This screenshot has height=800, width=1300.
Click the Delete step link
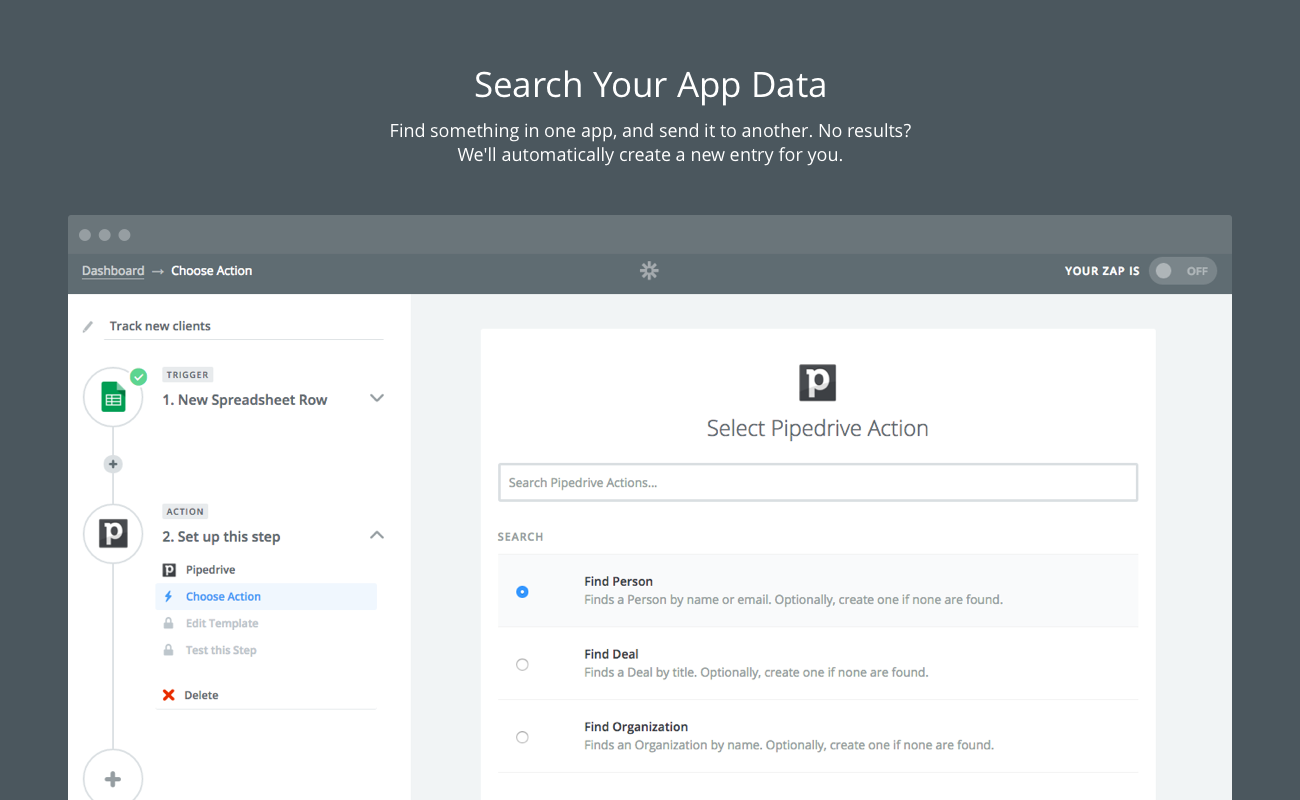201,695
